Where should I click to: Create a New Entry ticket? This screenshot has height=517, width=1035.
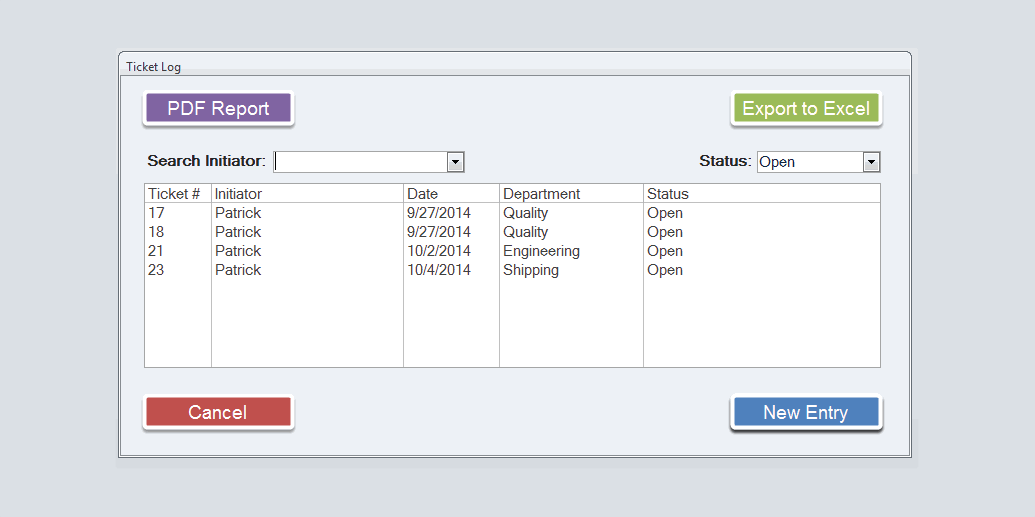[x=806, y=412]
